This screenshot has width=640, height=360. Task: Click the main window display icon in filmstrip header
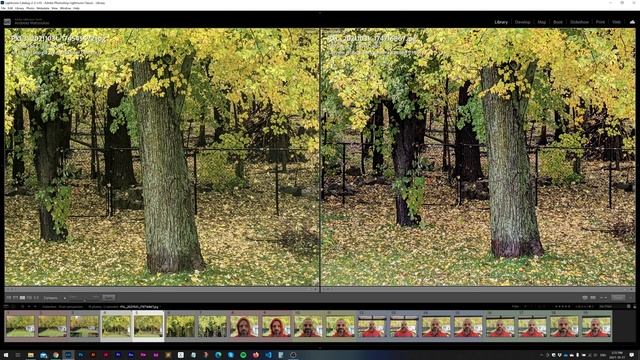pos(6,306)
